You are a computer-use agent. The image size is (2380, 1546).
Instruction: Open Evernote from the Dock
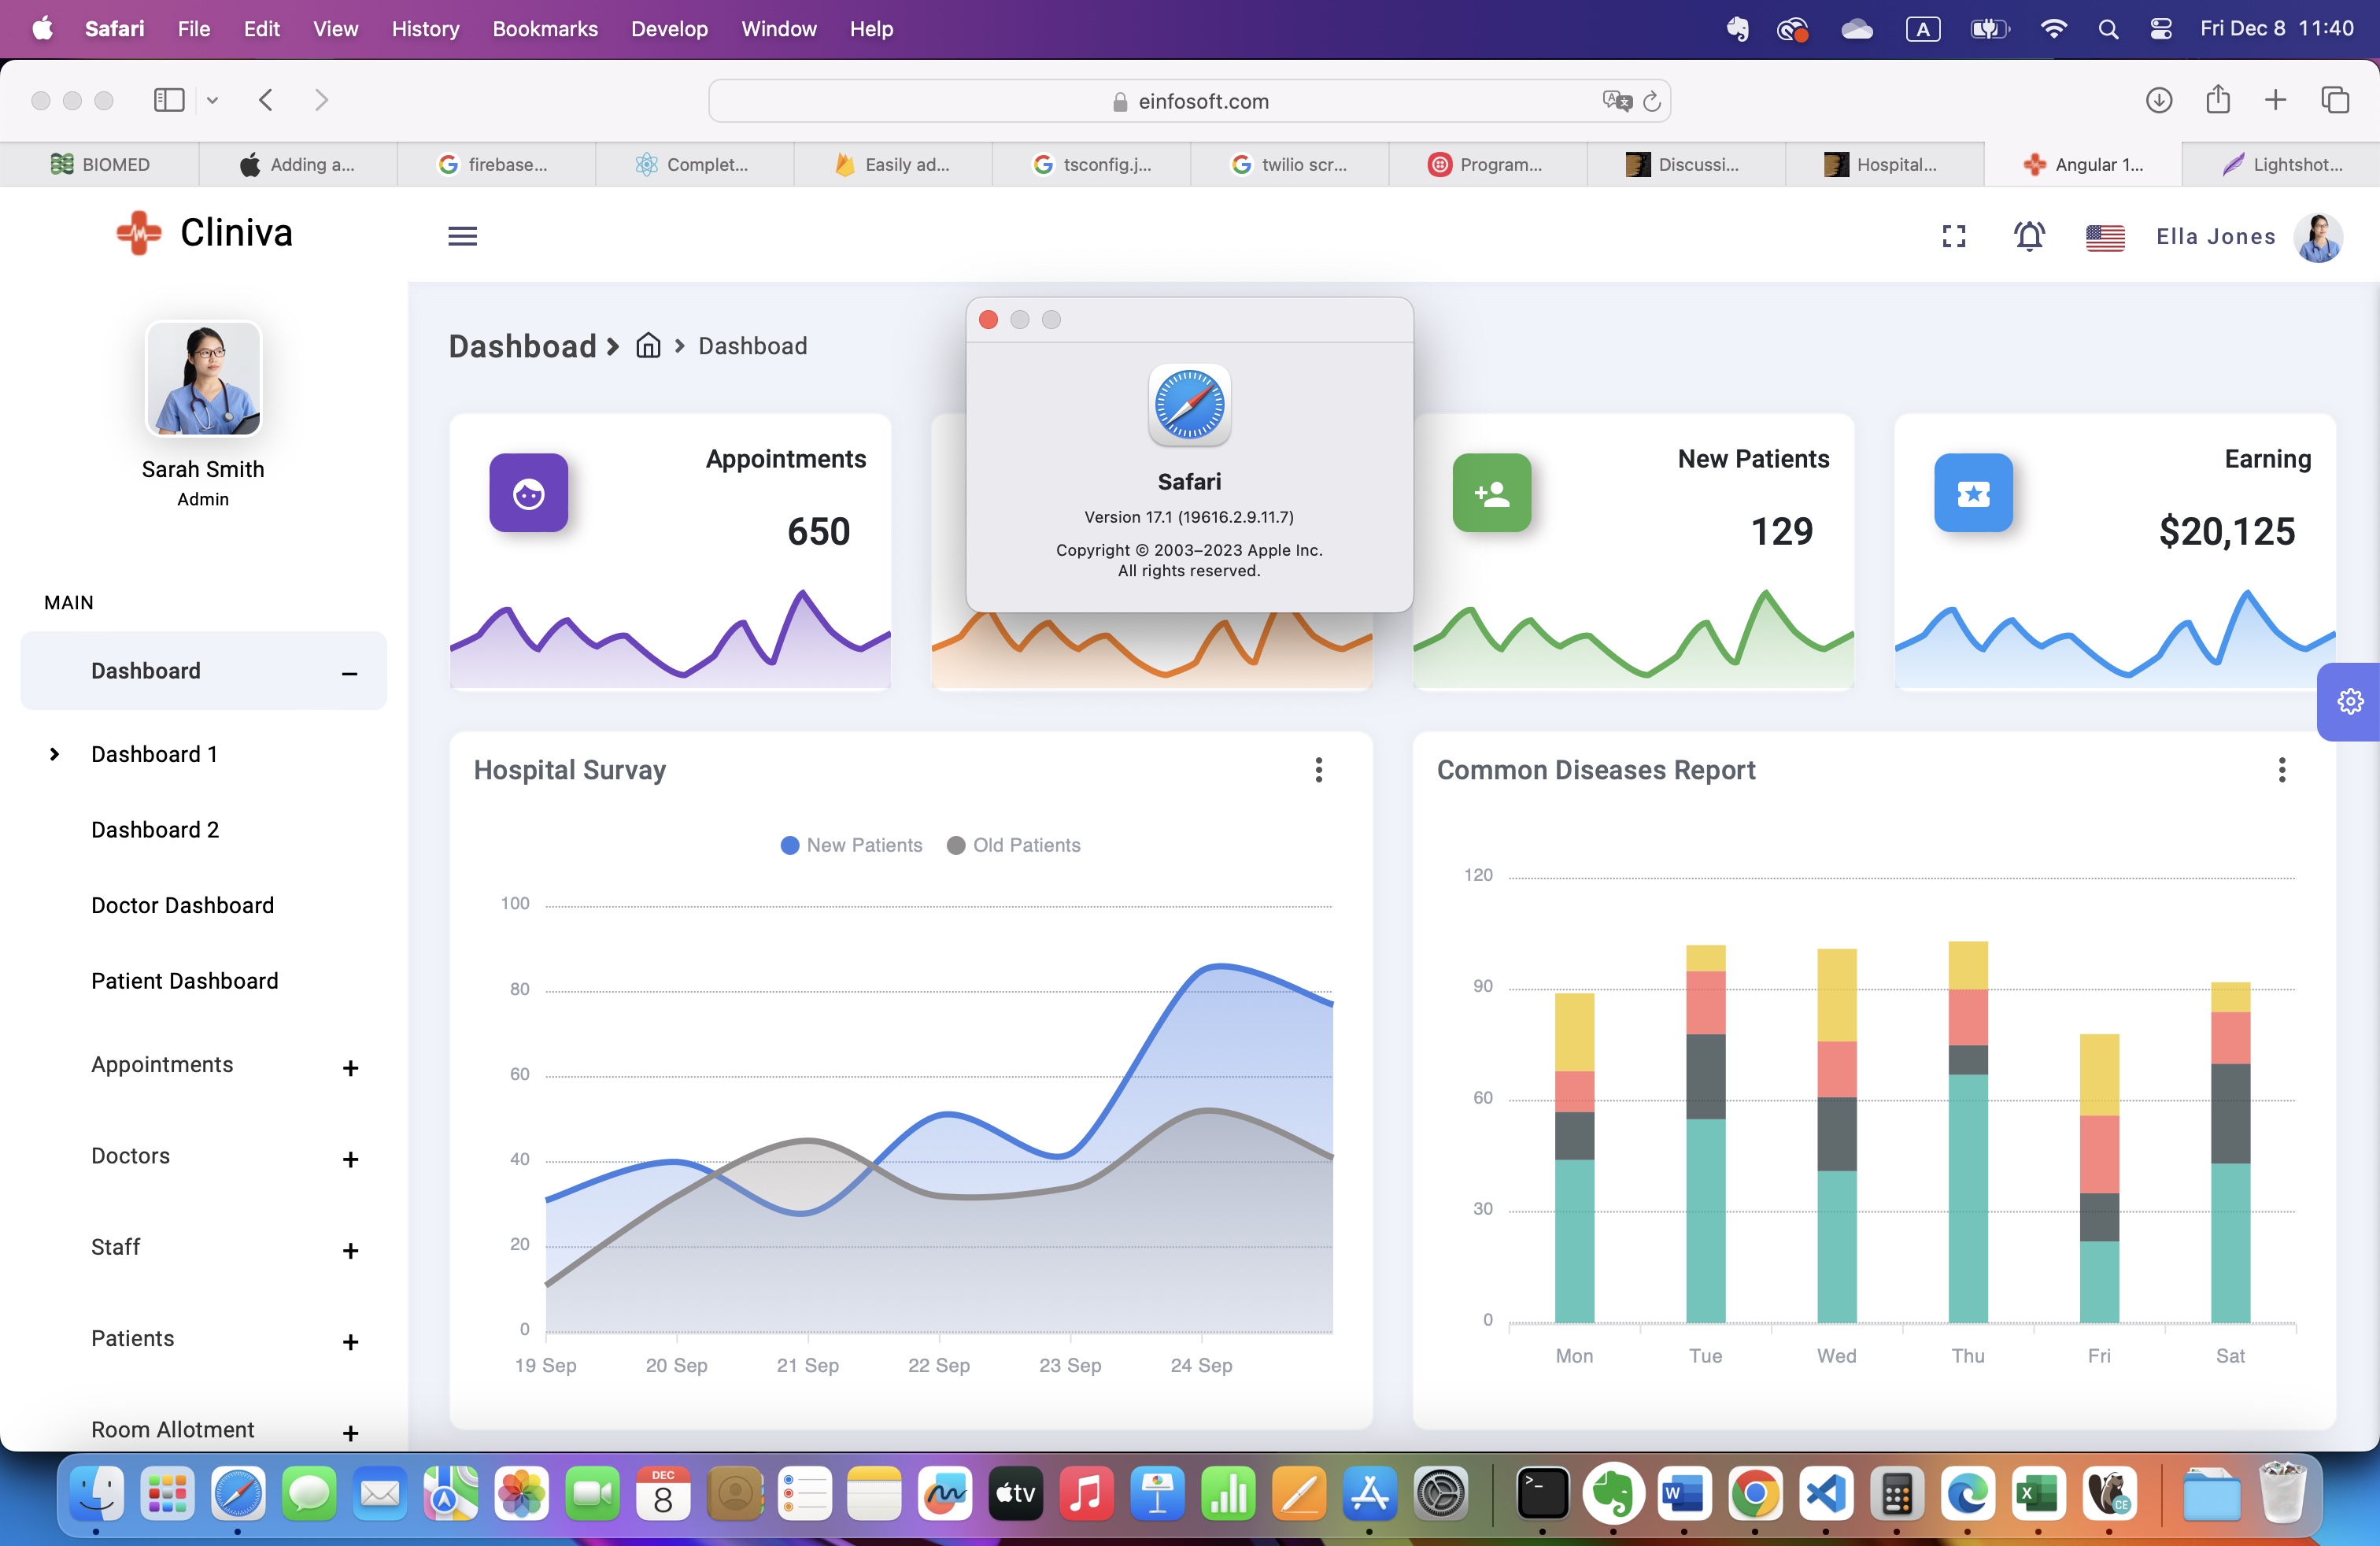1613,1494
